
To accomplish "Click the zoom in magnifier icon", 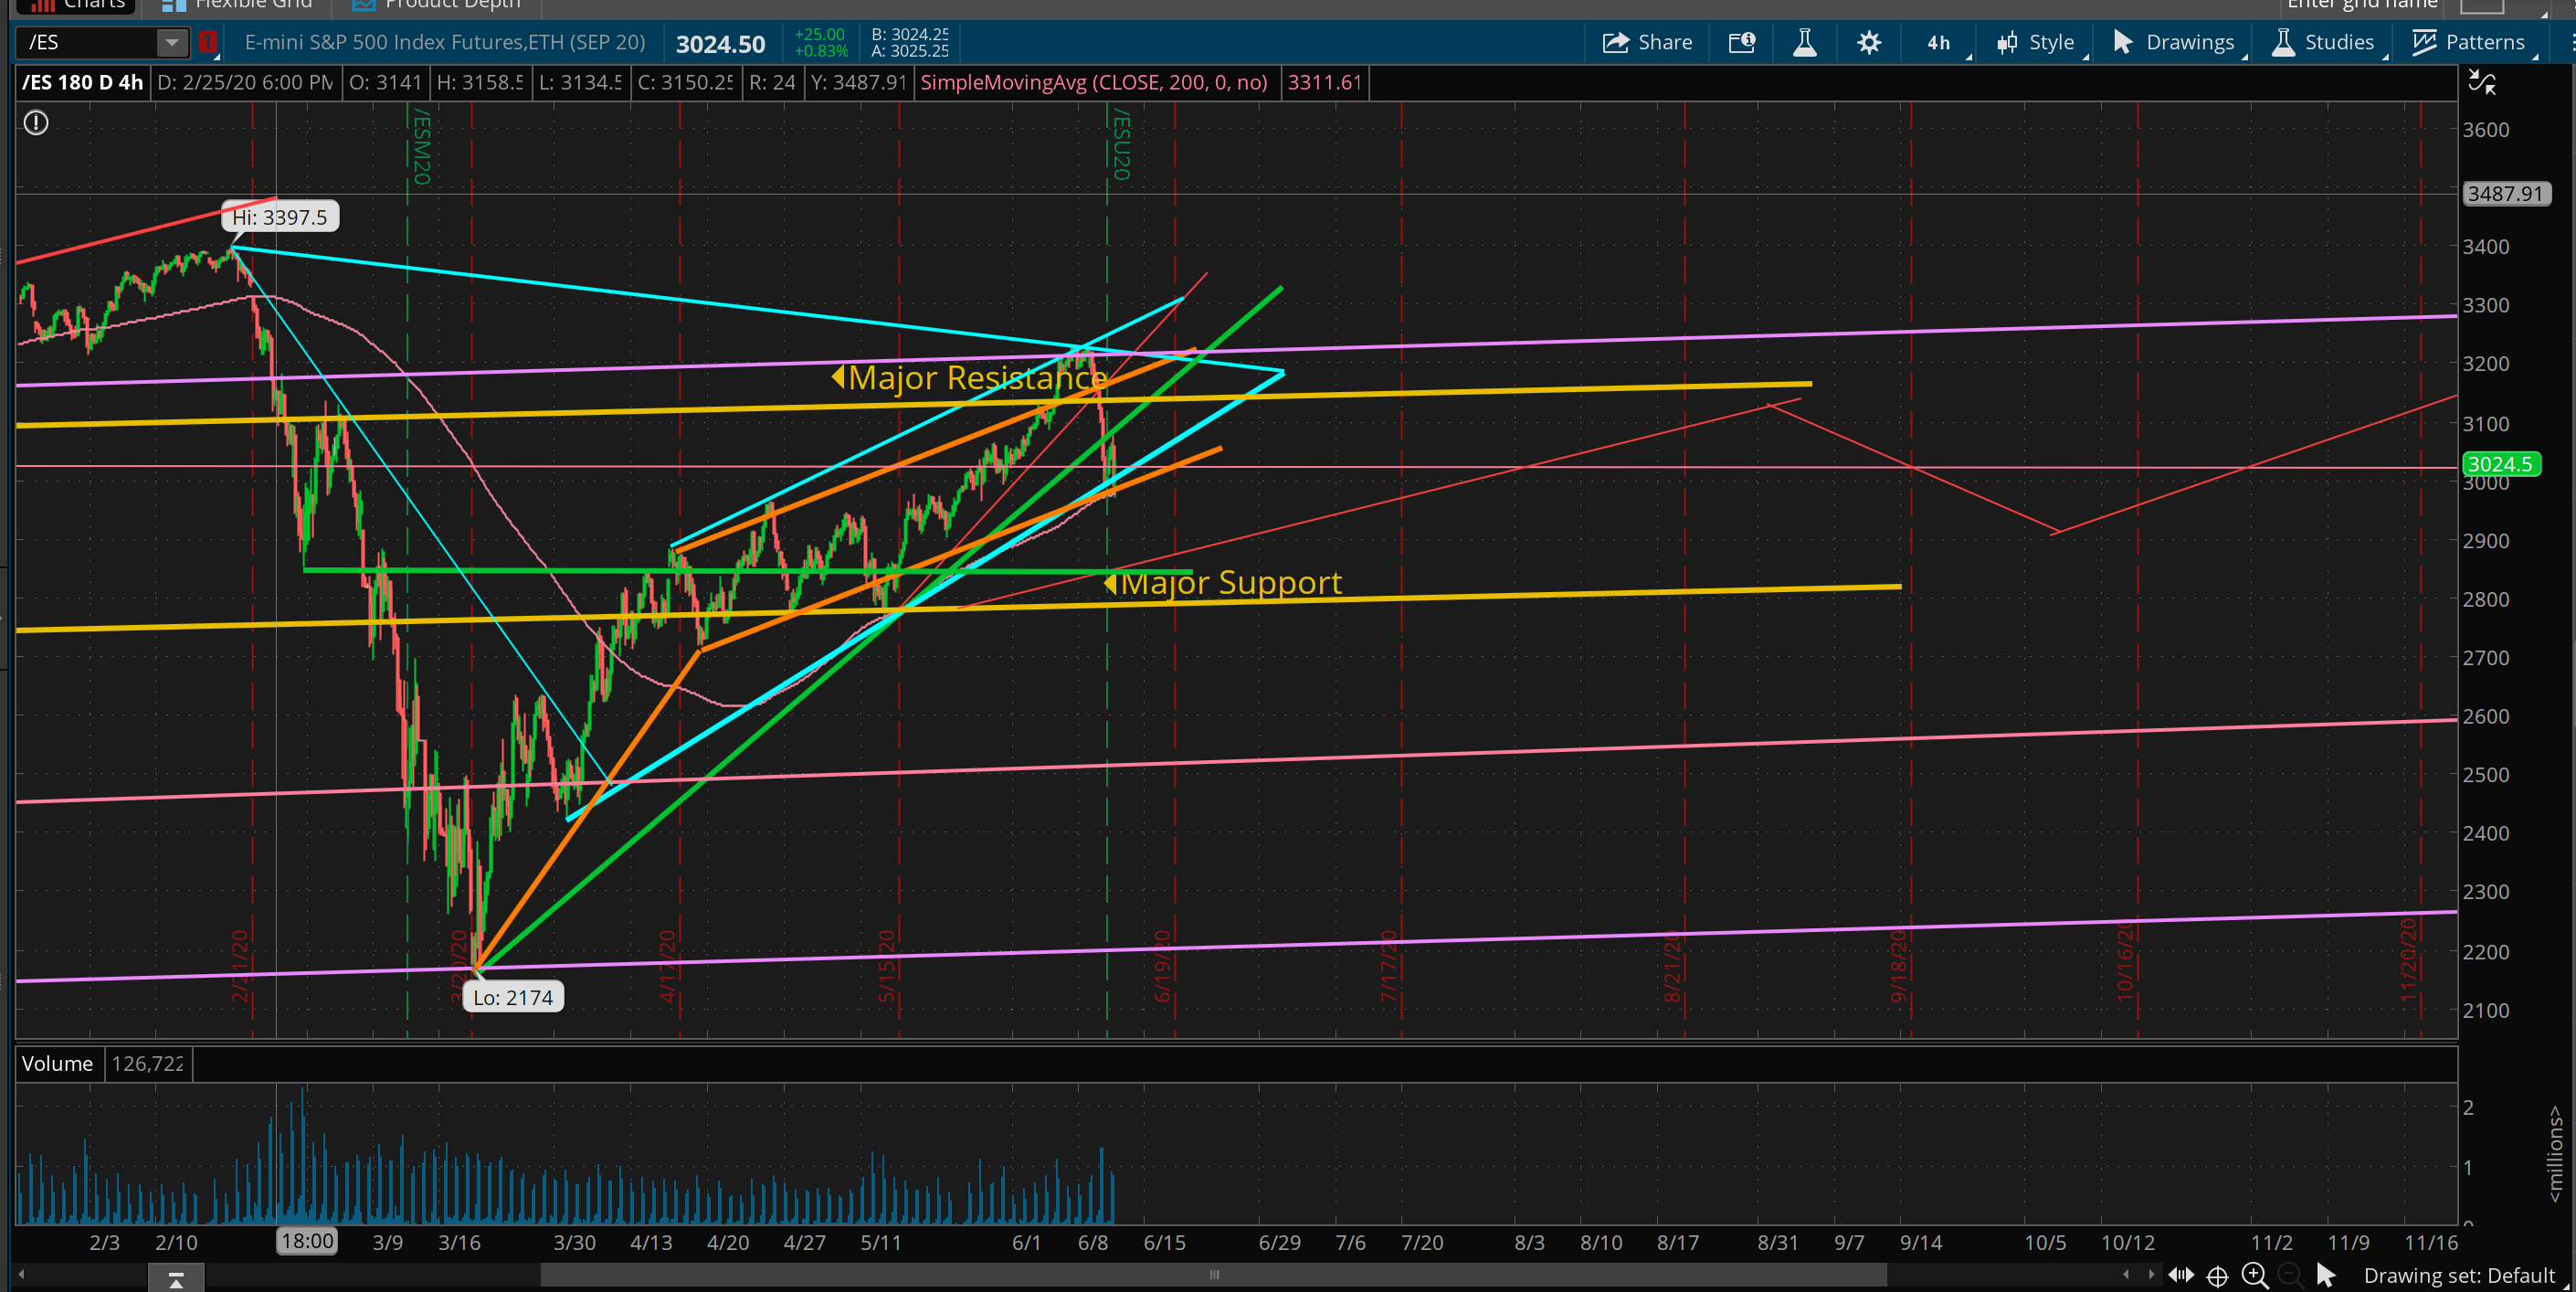I will pos(2254,1275).
